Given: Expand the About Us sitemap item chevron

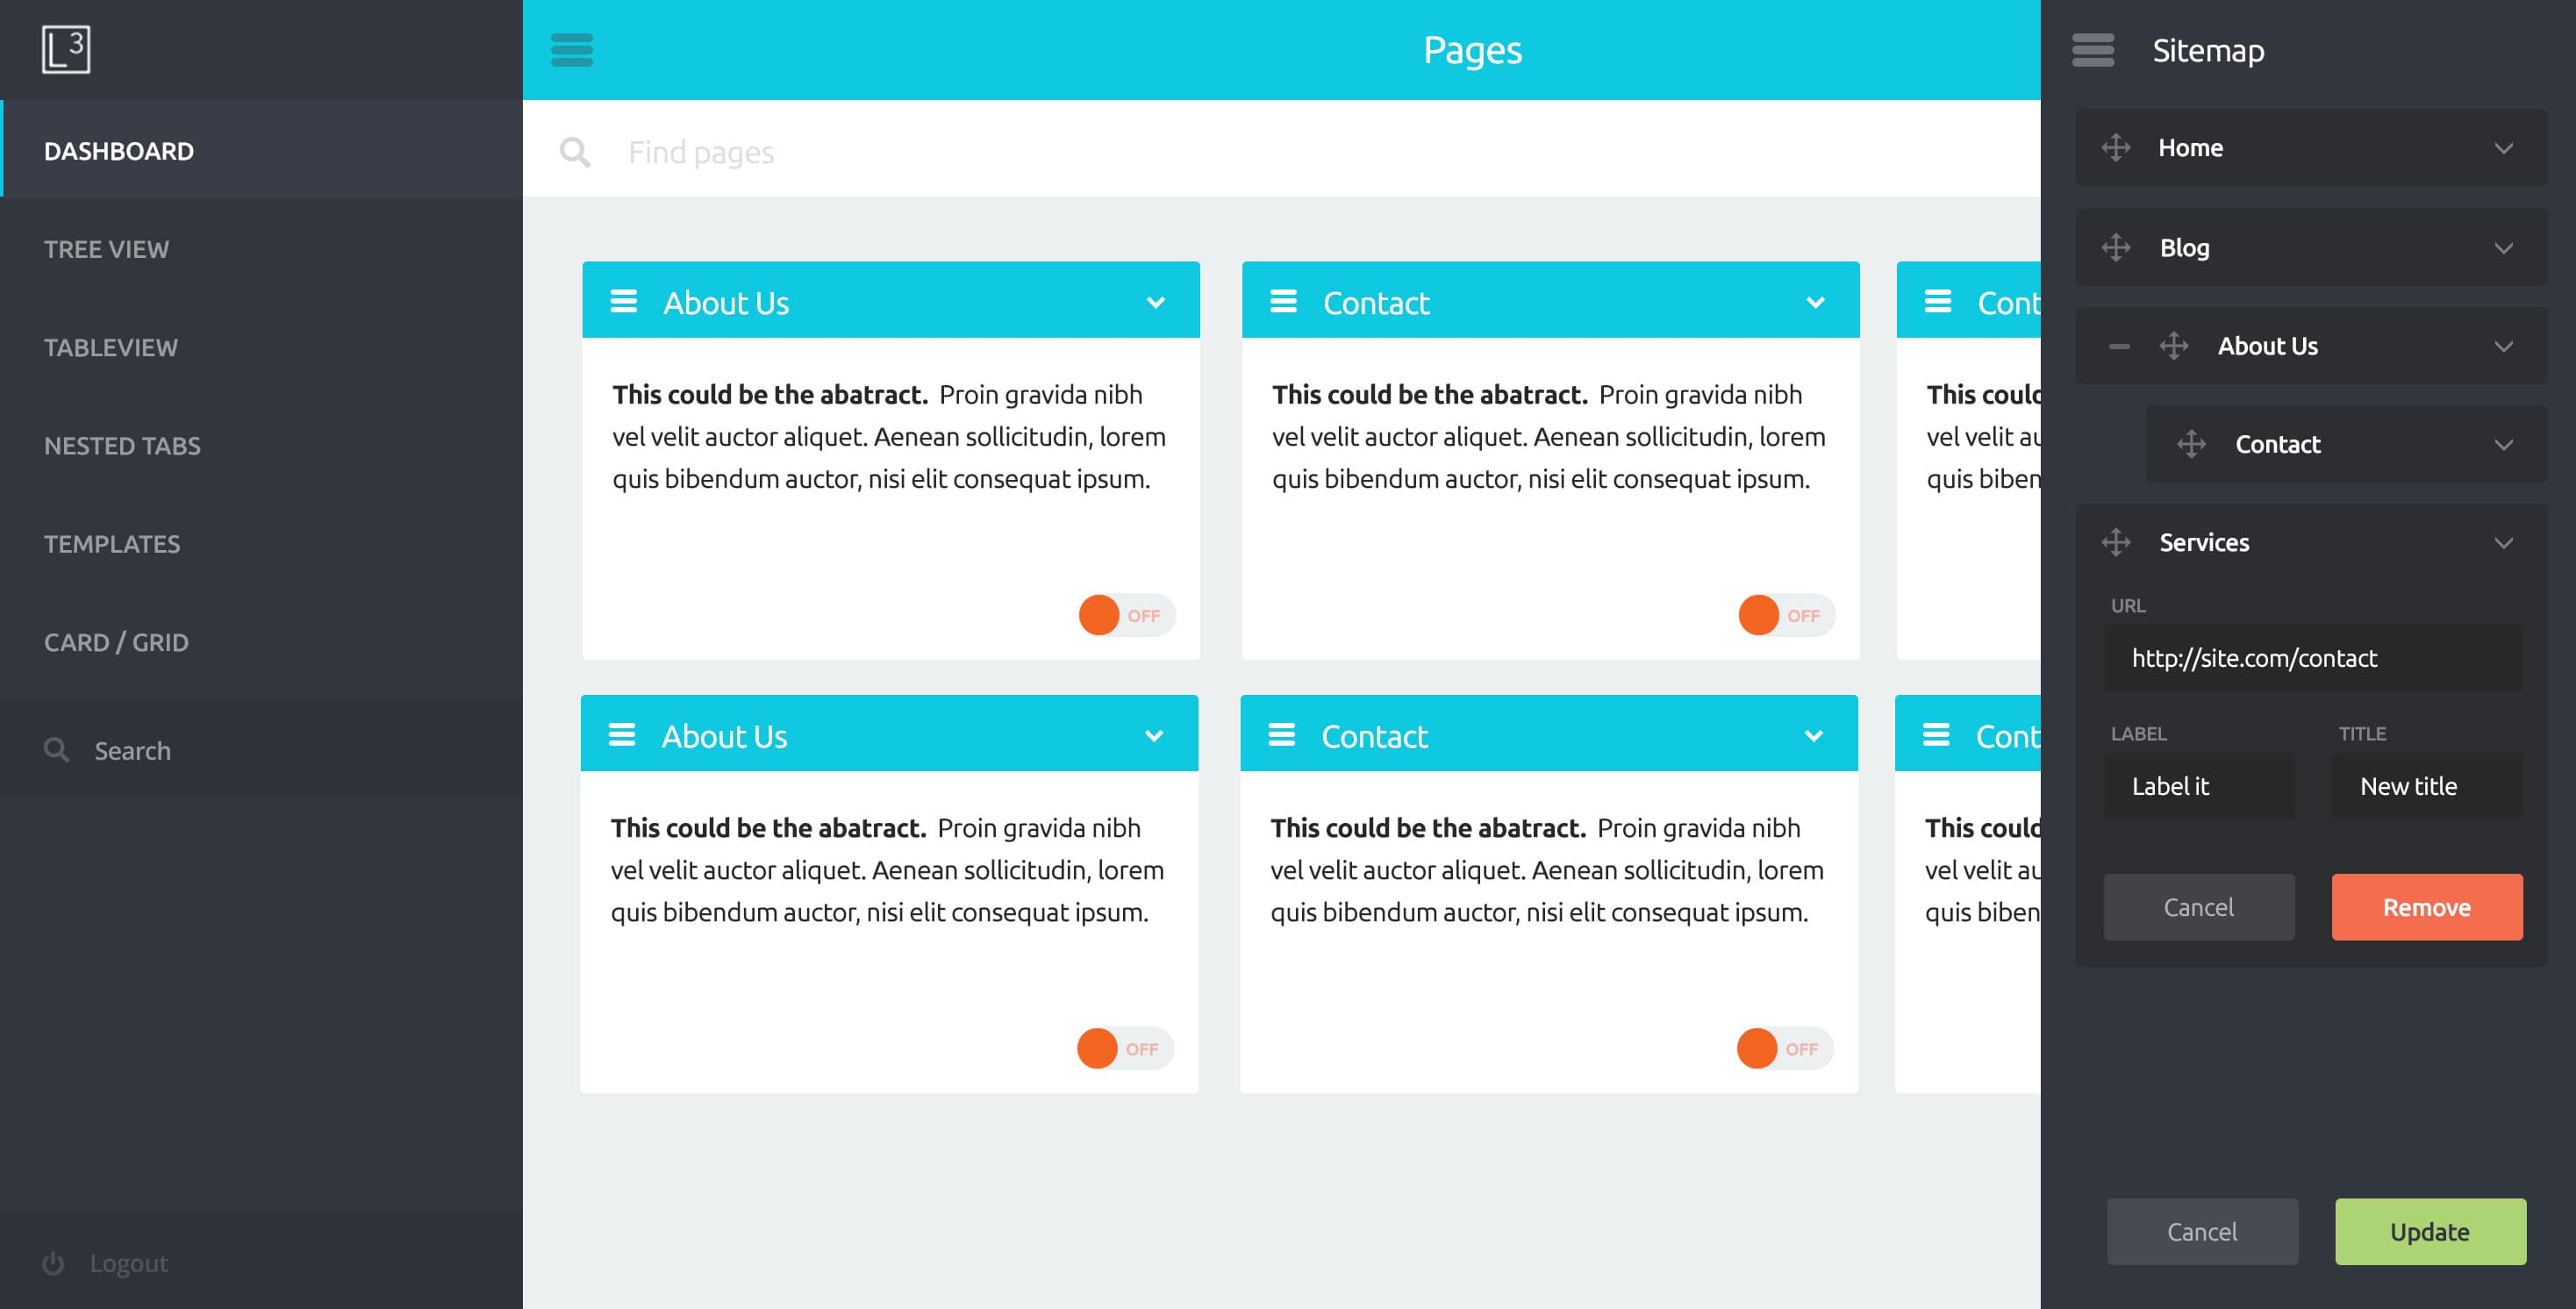Looking at the screenshot, I should click(x=2504, y=347).
